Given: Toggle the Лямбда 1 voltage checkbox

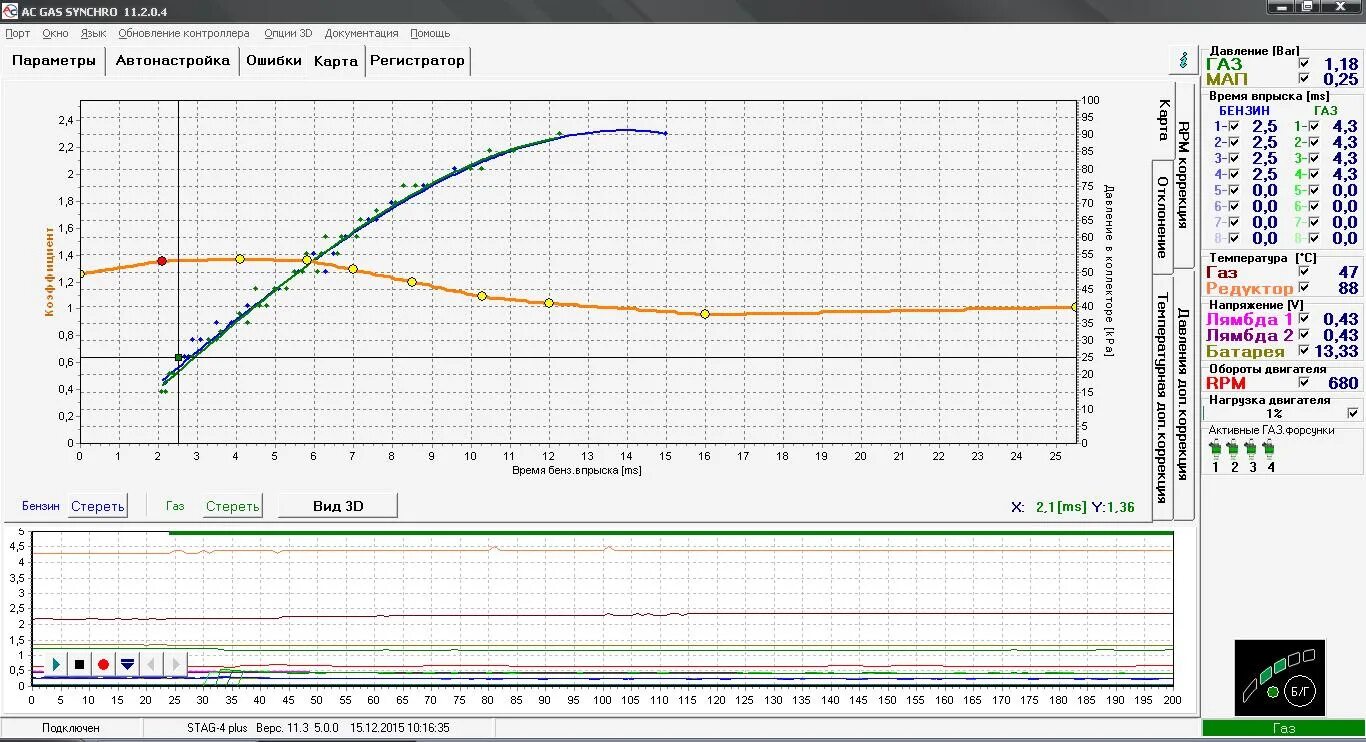Looking at the screenshot, I should click(1304, 319).
